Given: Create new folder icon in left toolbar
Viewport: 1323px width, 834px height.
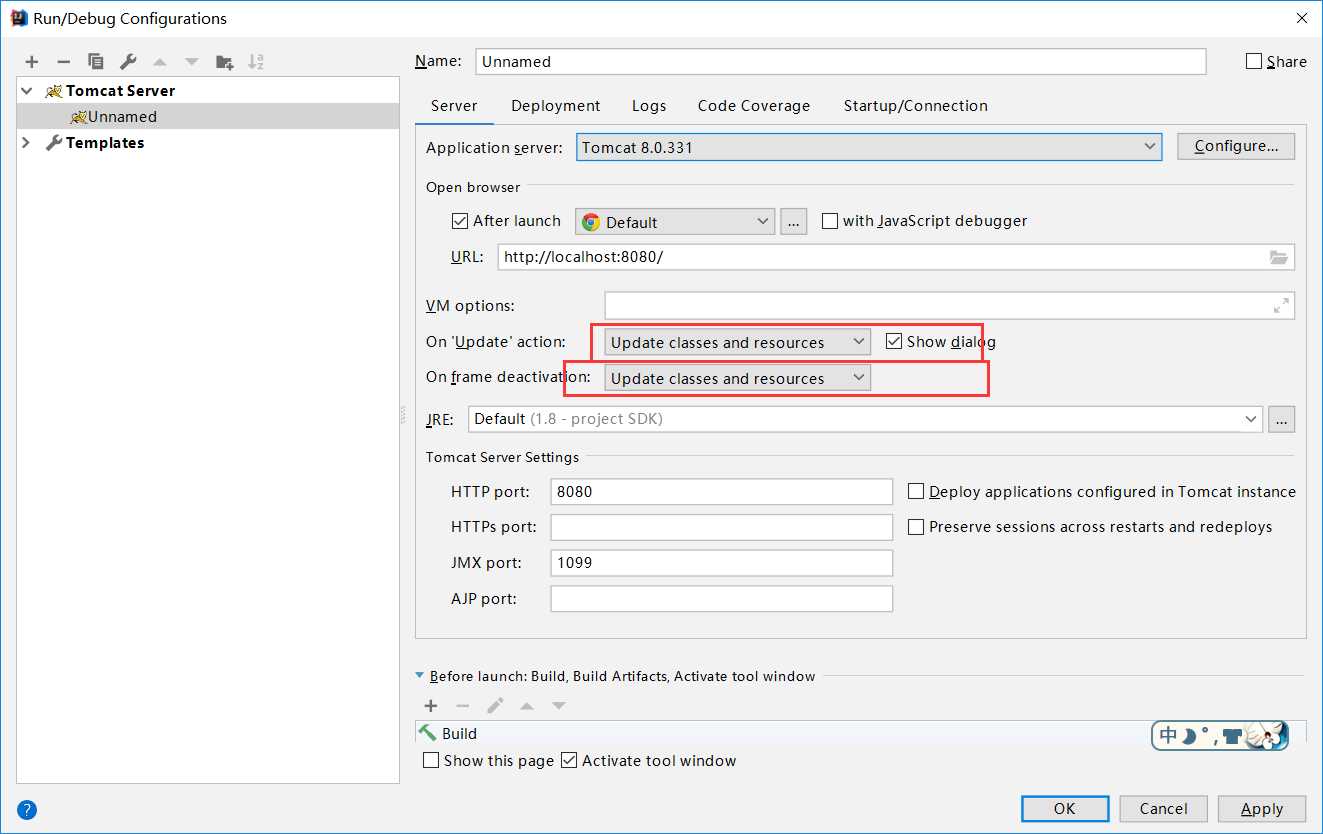Looking at the screenshot, I should [225, 62].
